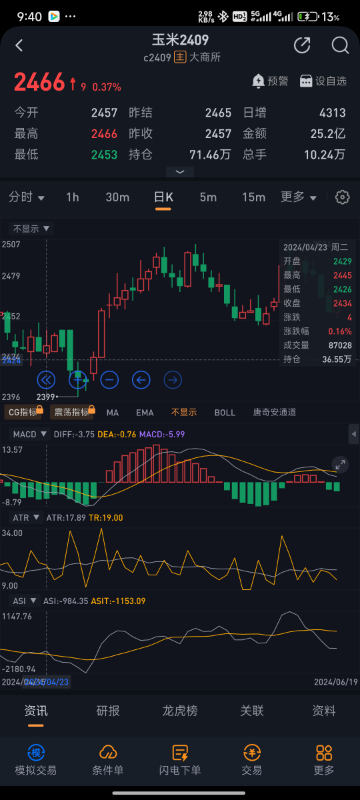
Task: Open search with the magnifier icon
Action: [x=340, y=45]
